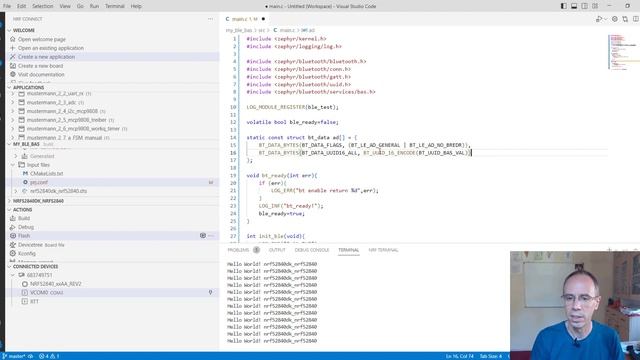Expand the Generated folder
640x360 pixels.
coord(16,156)
